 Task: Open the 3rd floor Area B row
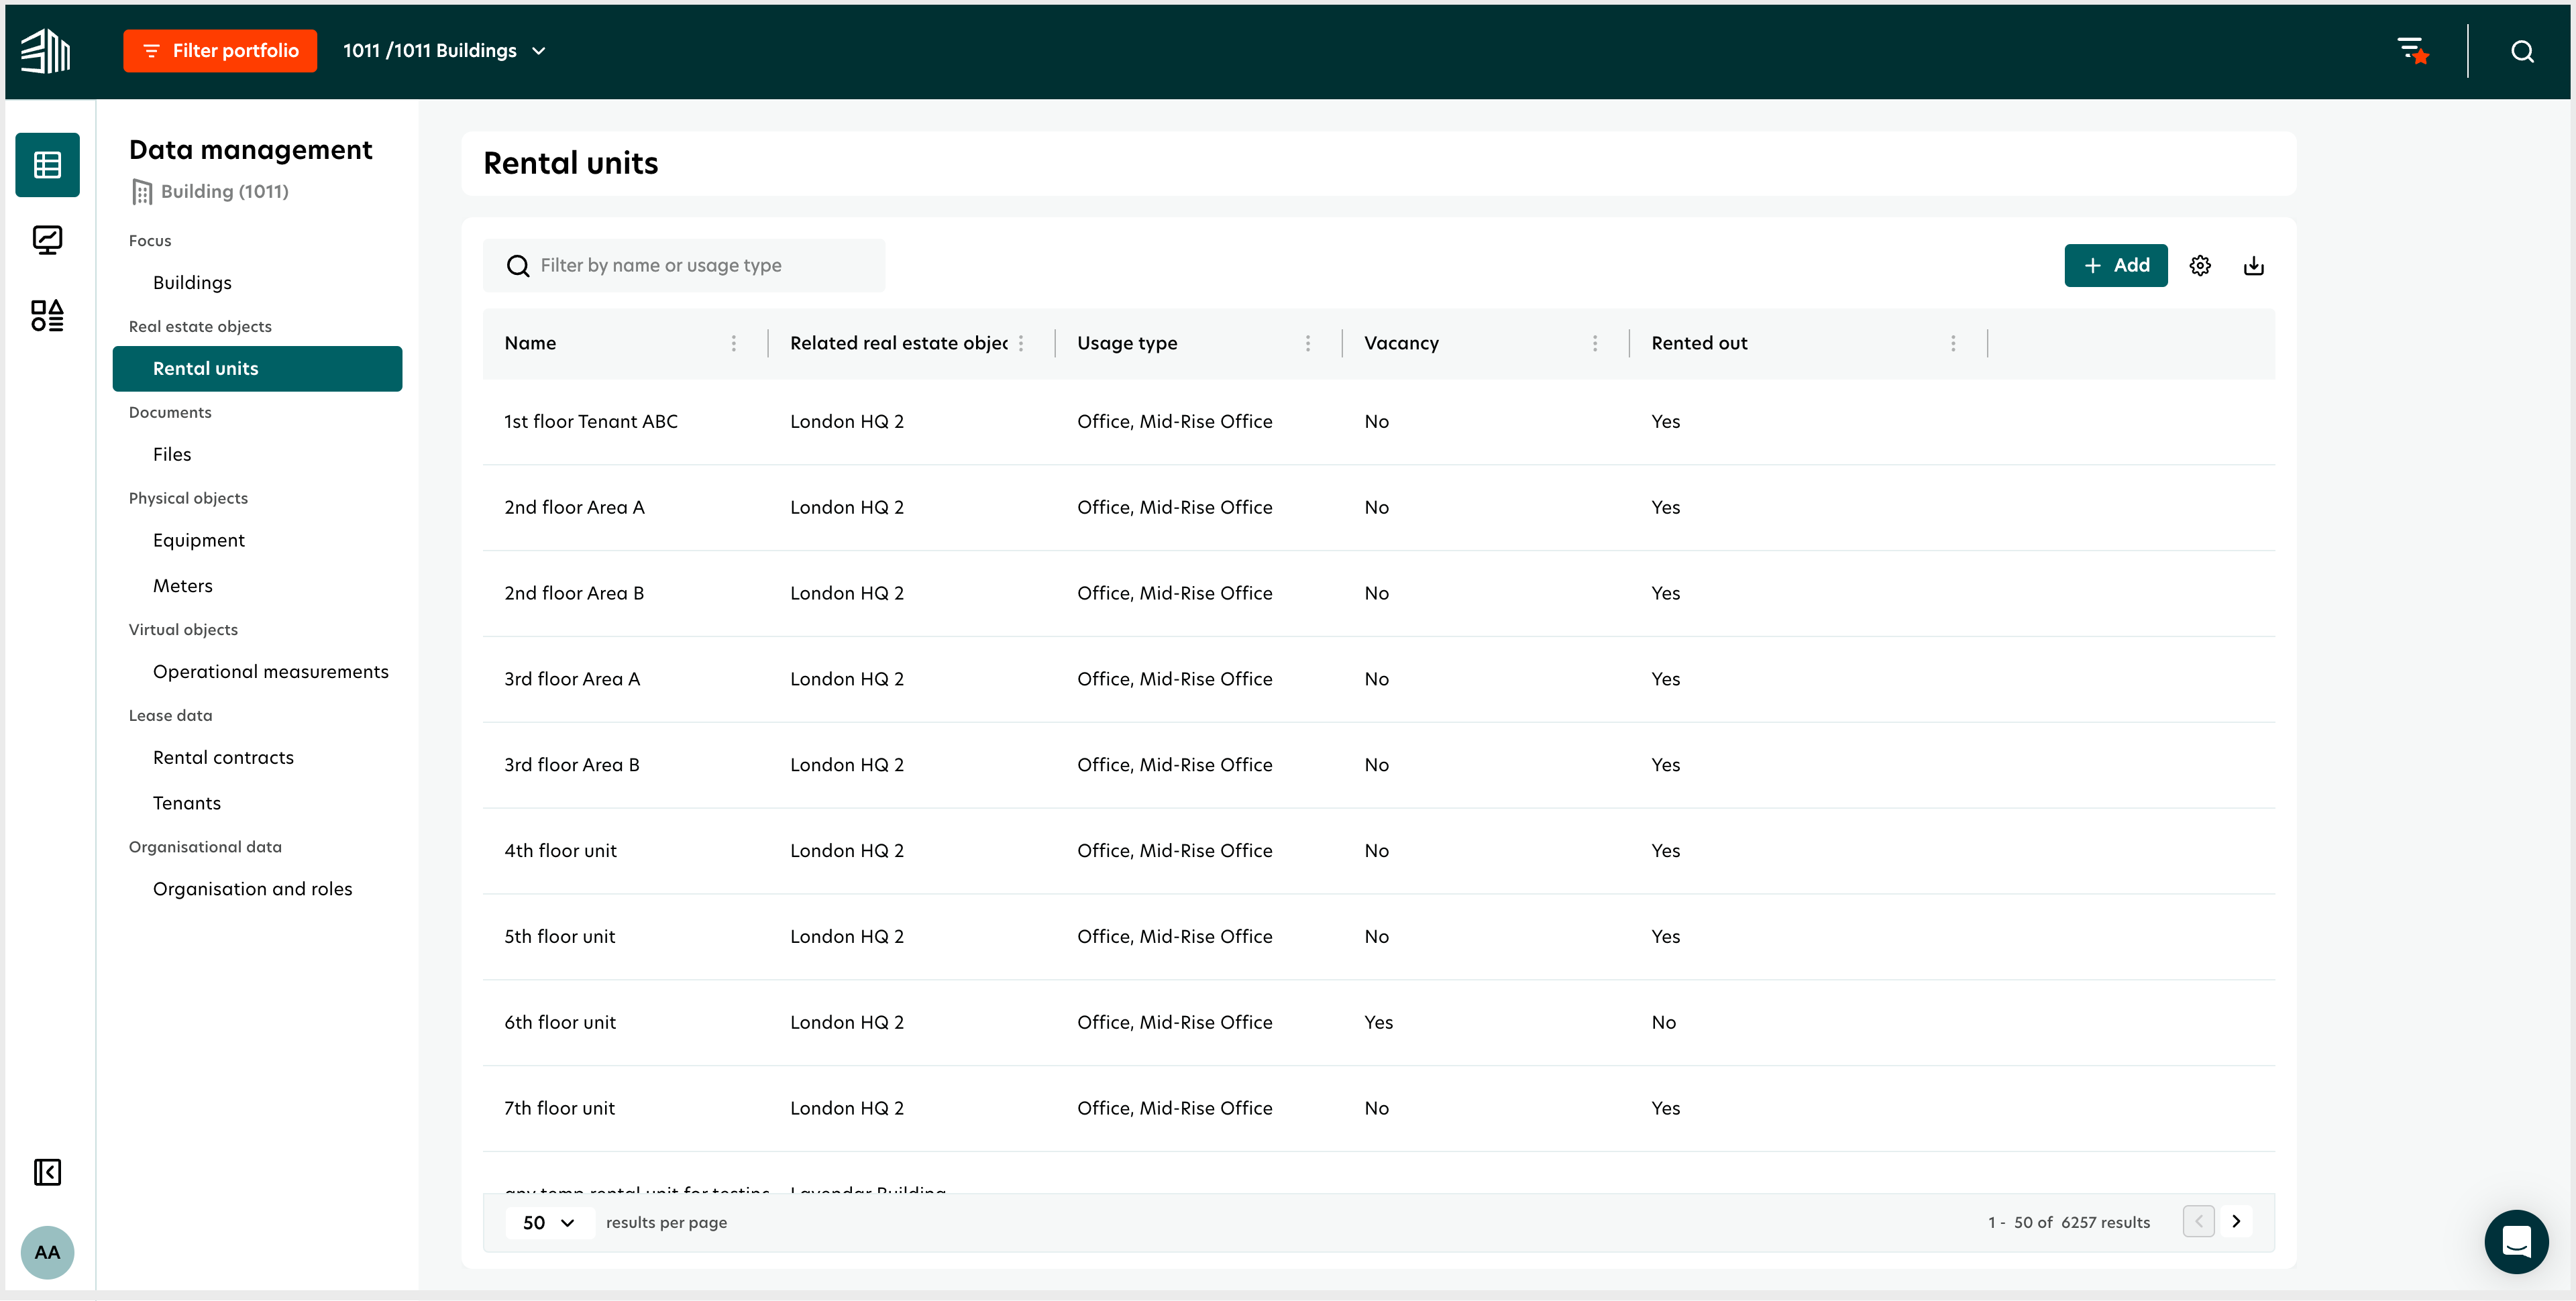point(1378,766)
